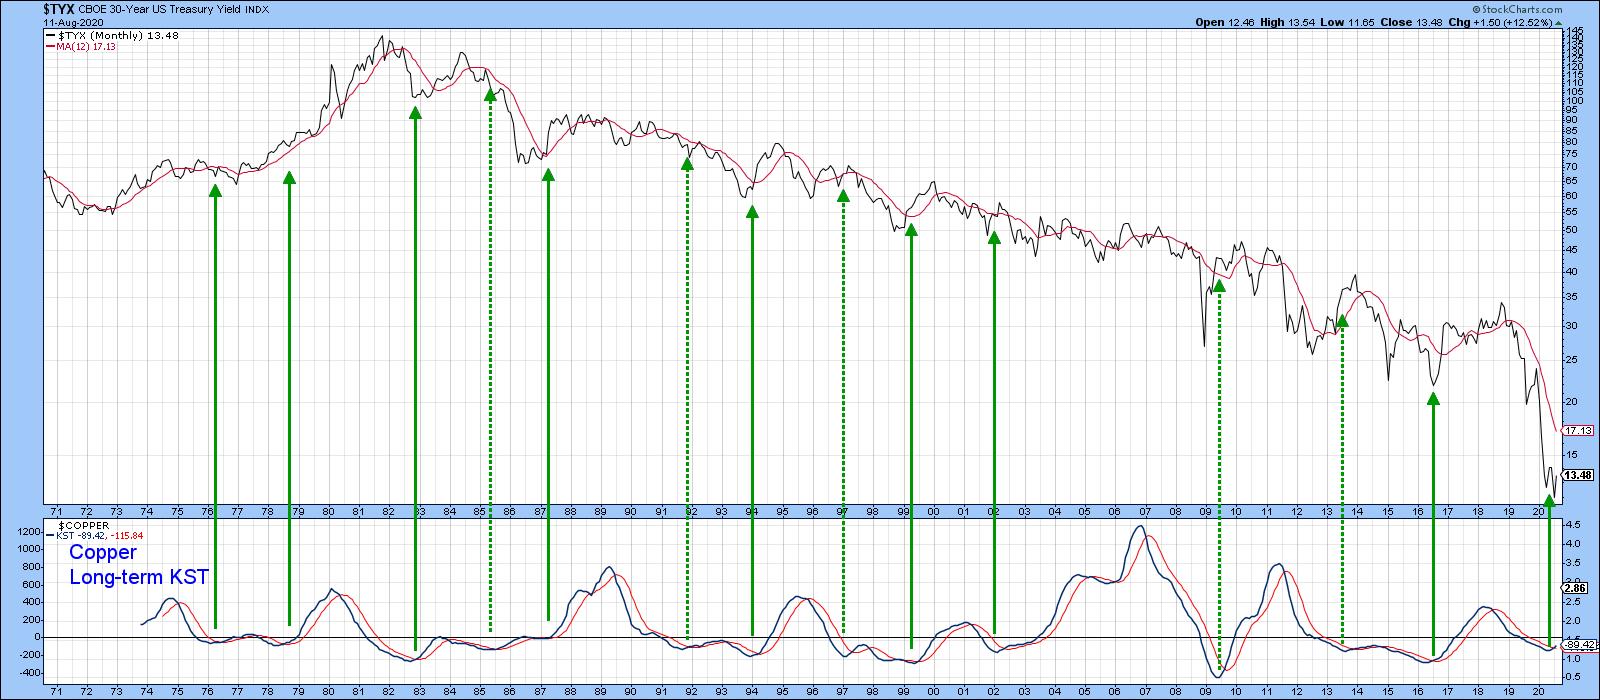Click the $COPPER indicator panel label
Viewport: 1600px width, 700px height.
coord(82,525)
